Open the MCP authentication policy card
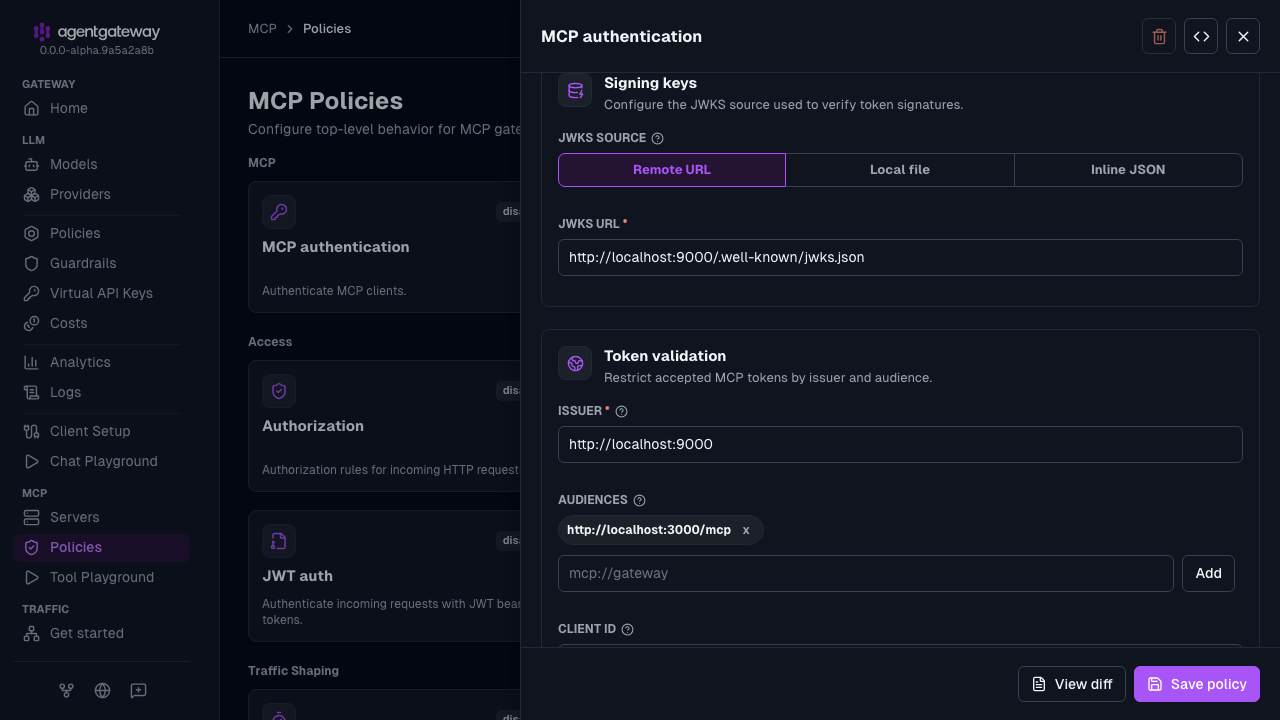Image resolution: width=1280 pixels, height=720 pixels. point(384,247)
